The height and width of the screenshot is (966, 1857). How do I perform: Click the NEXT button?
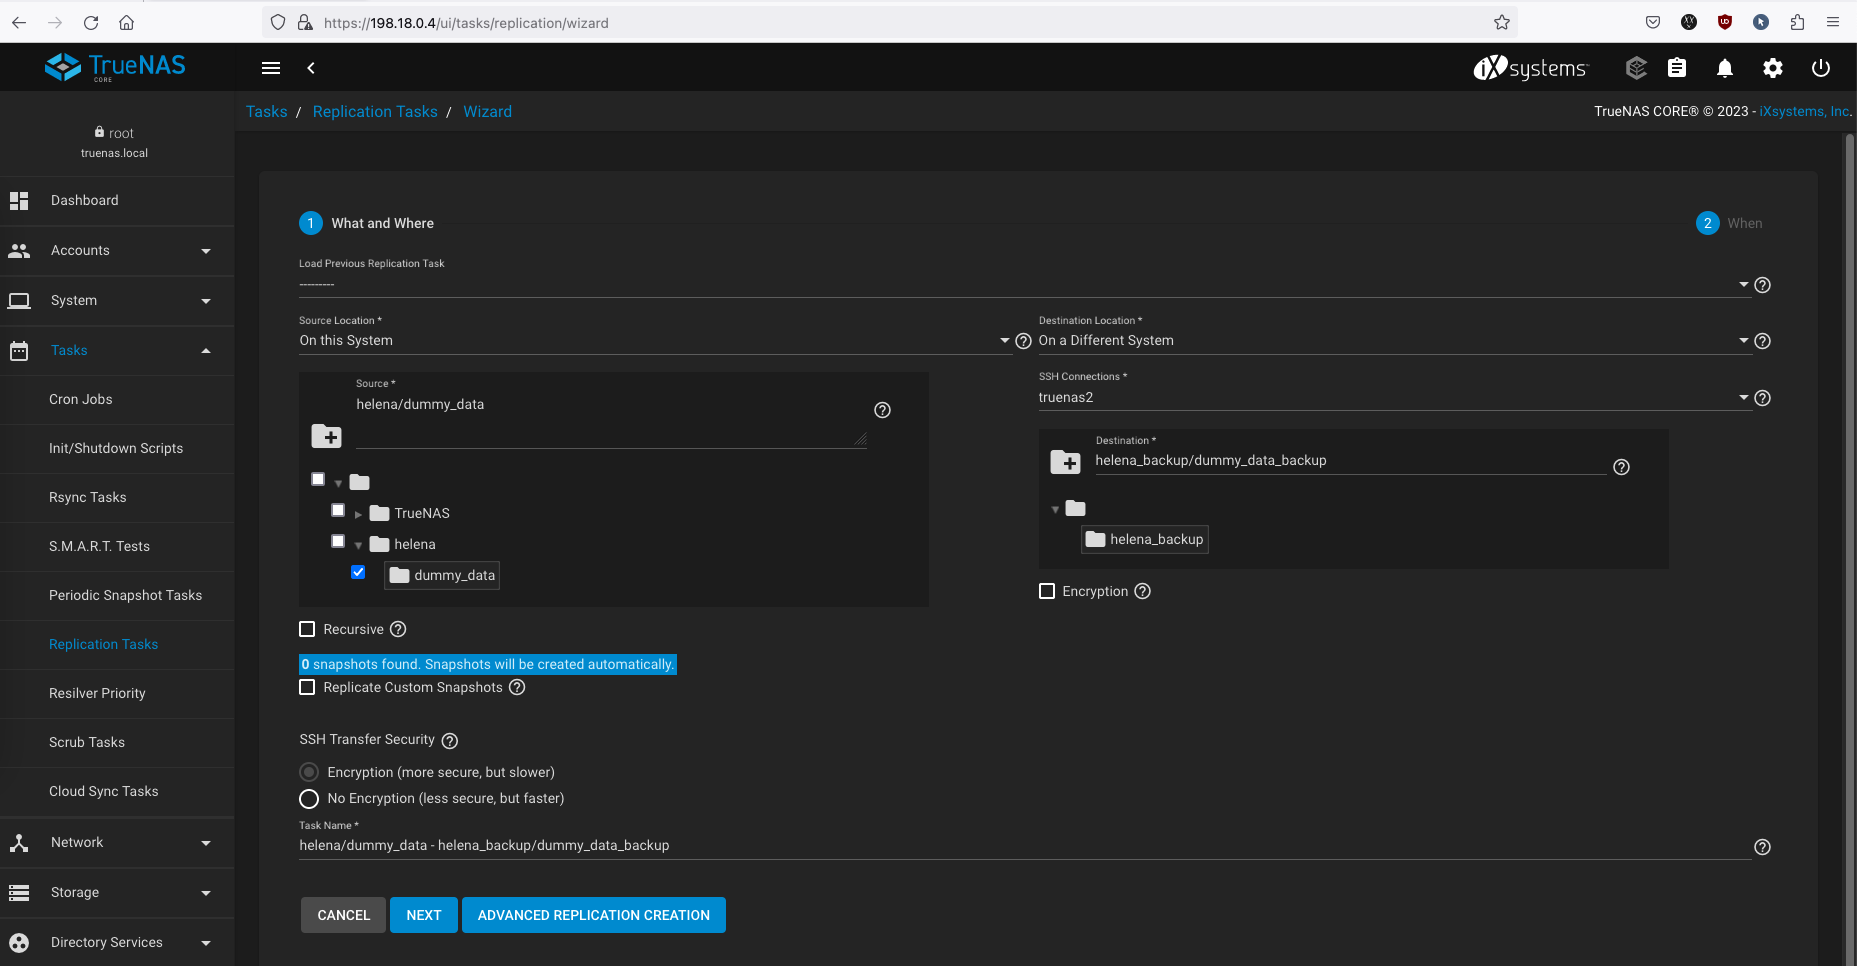pyautogui.click(x=423, y=915)
